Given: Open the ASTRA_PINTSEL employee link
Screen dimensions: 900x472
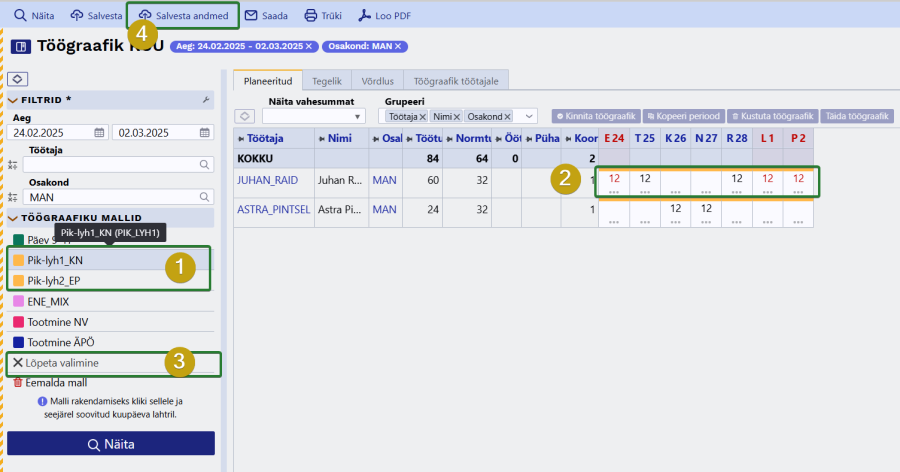Looking at the screenshot, I should (274, 210).
